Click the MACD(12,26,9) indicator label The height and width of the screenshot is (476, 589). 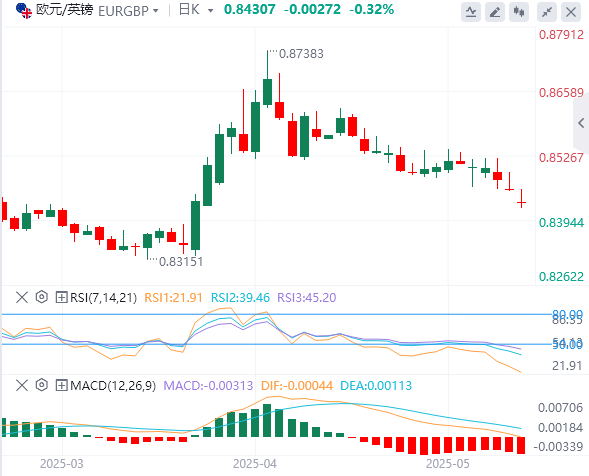(113, 385)
